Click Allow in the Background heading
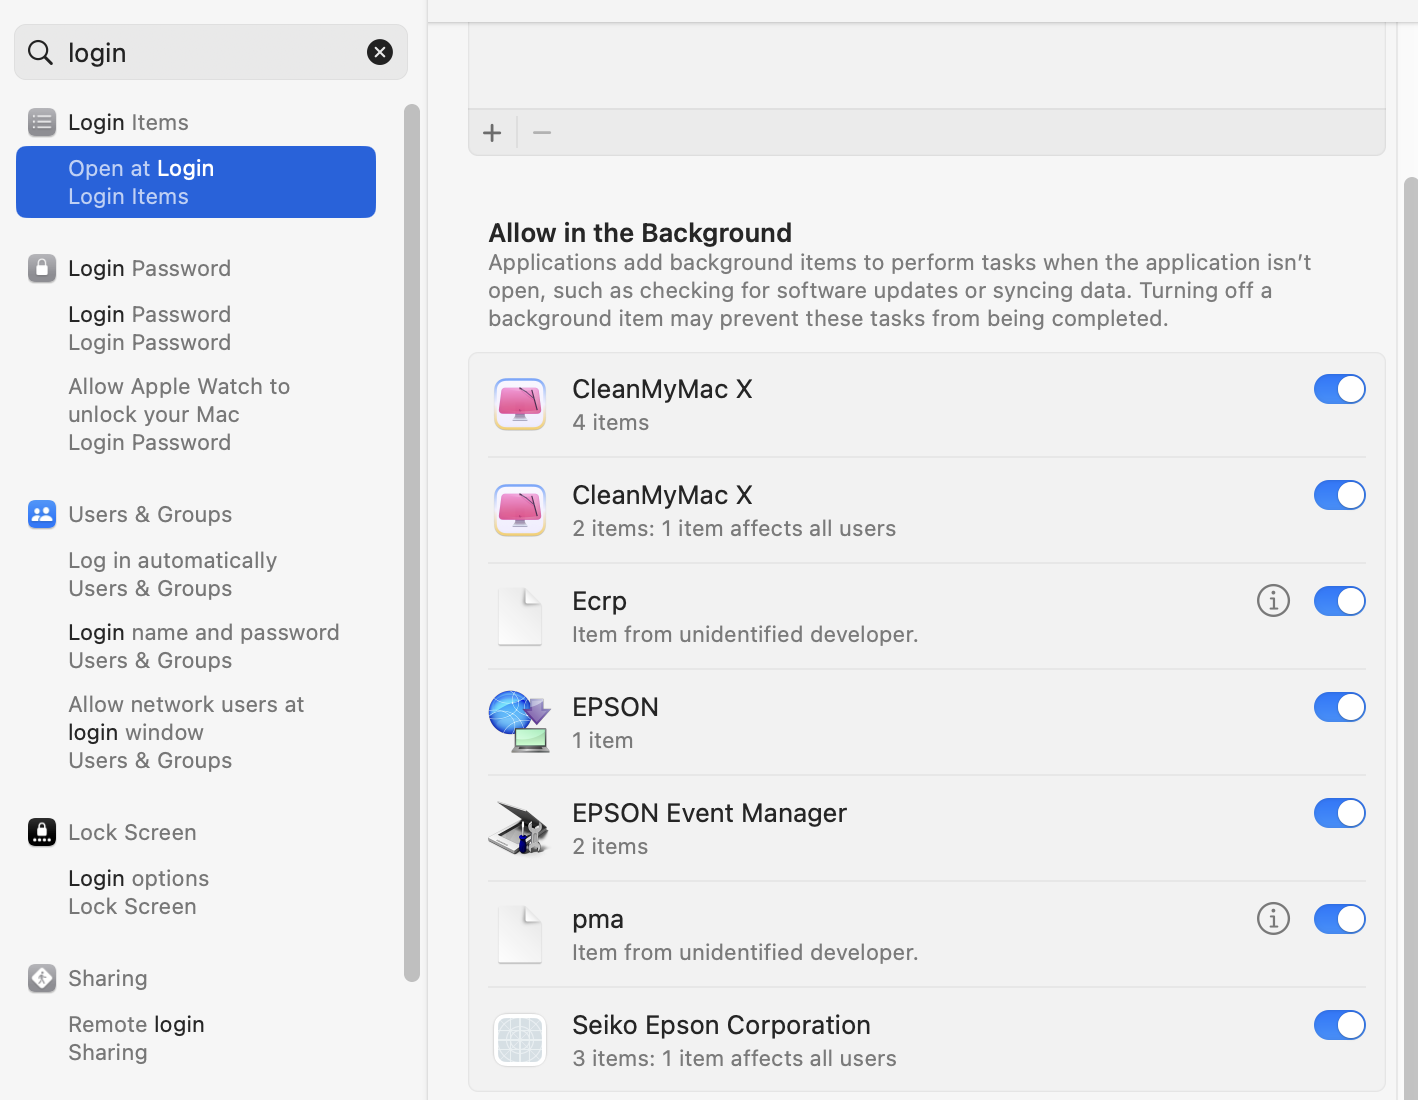1418x1100 pixels. [x=640, y=233]
